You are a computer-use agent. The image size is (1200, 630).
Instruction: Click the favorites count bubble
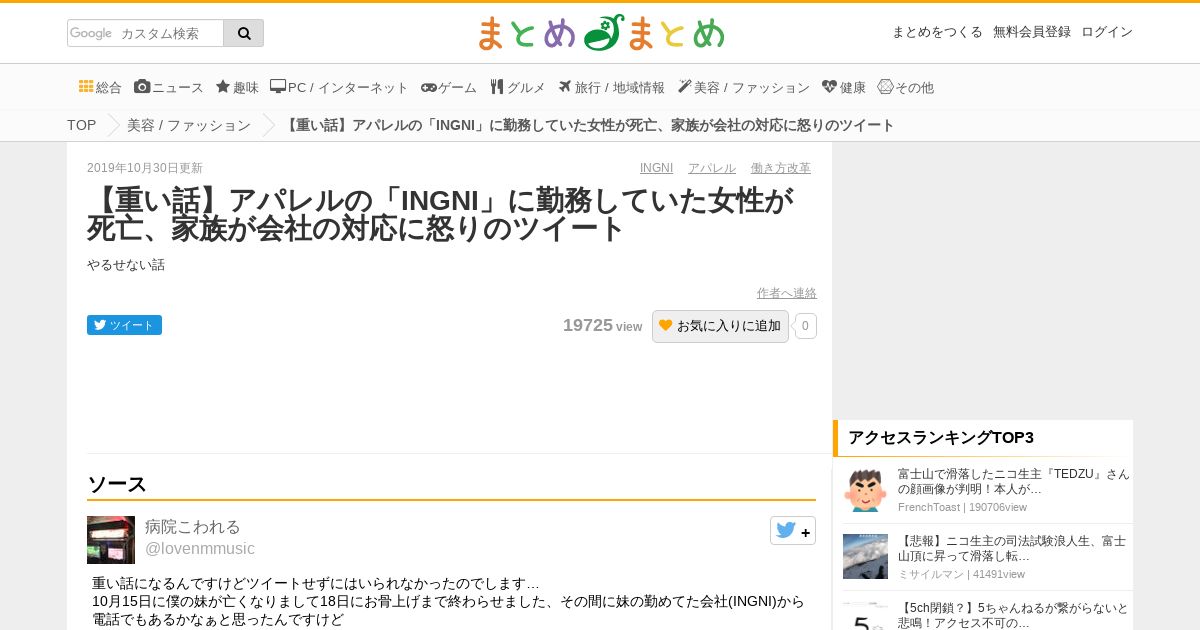pos(806,326)
